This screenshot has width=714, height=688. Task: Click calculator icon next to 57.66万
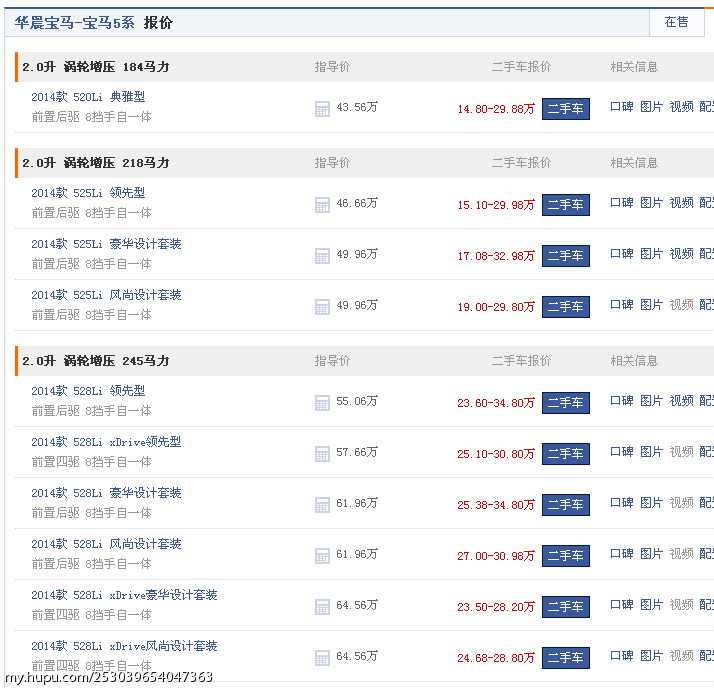322,454
